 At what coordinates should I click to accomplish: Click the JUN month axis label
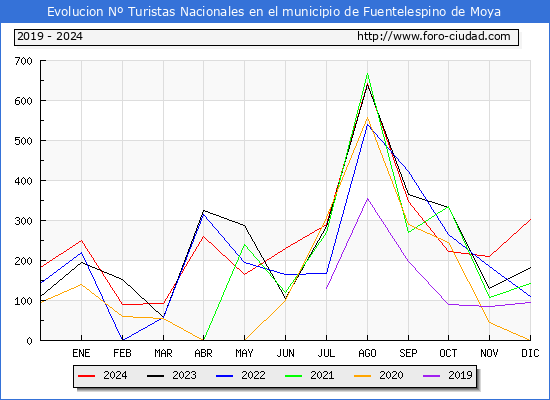pos(286,353)
